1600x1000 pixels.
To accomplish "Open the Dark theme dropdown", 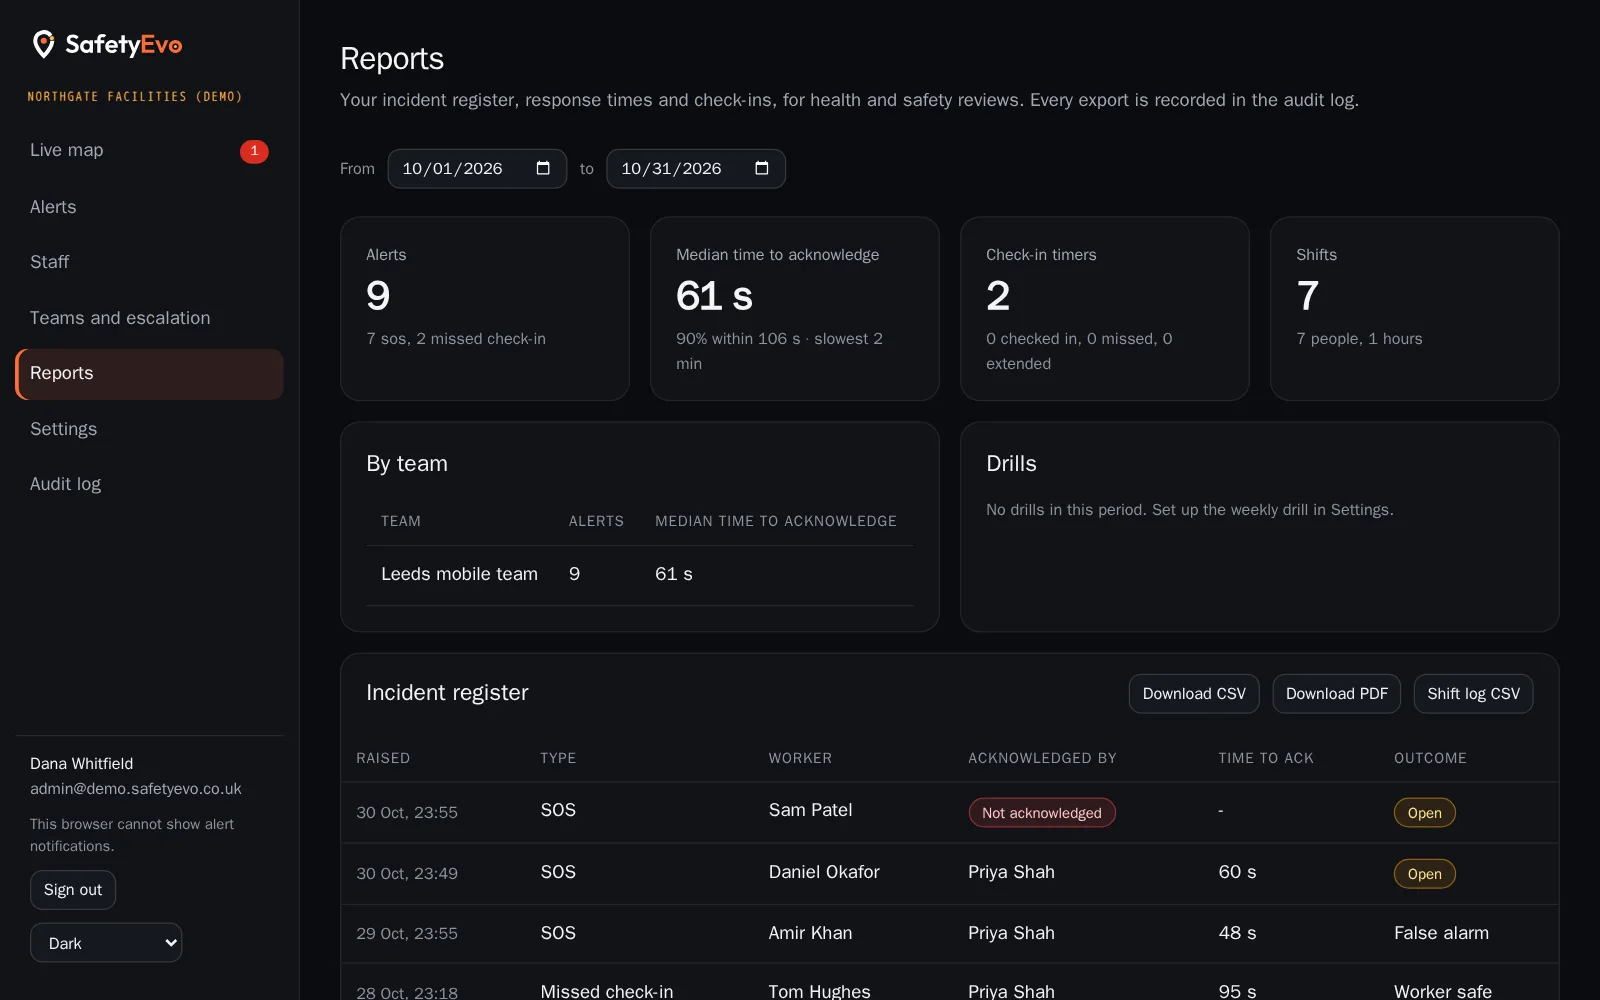I will 106,943.
